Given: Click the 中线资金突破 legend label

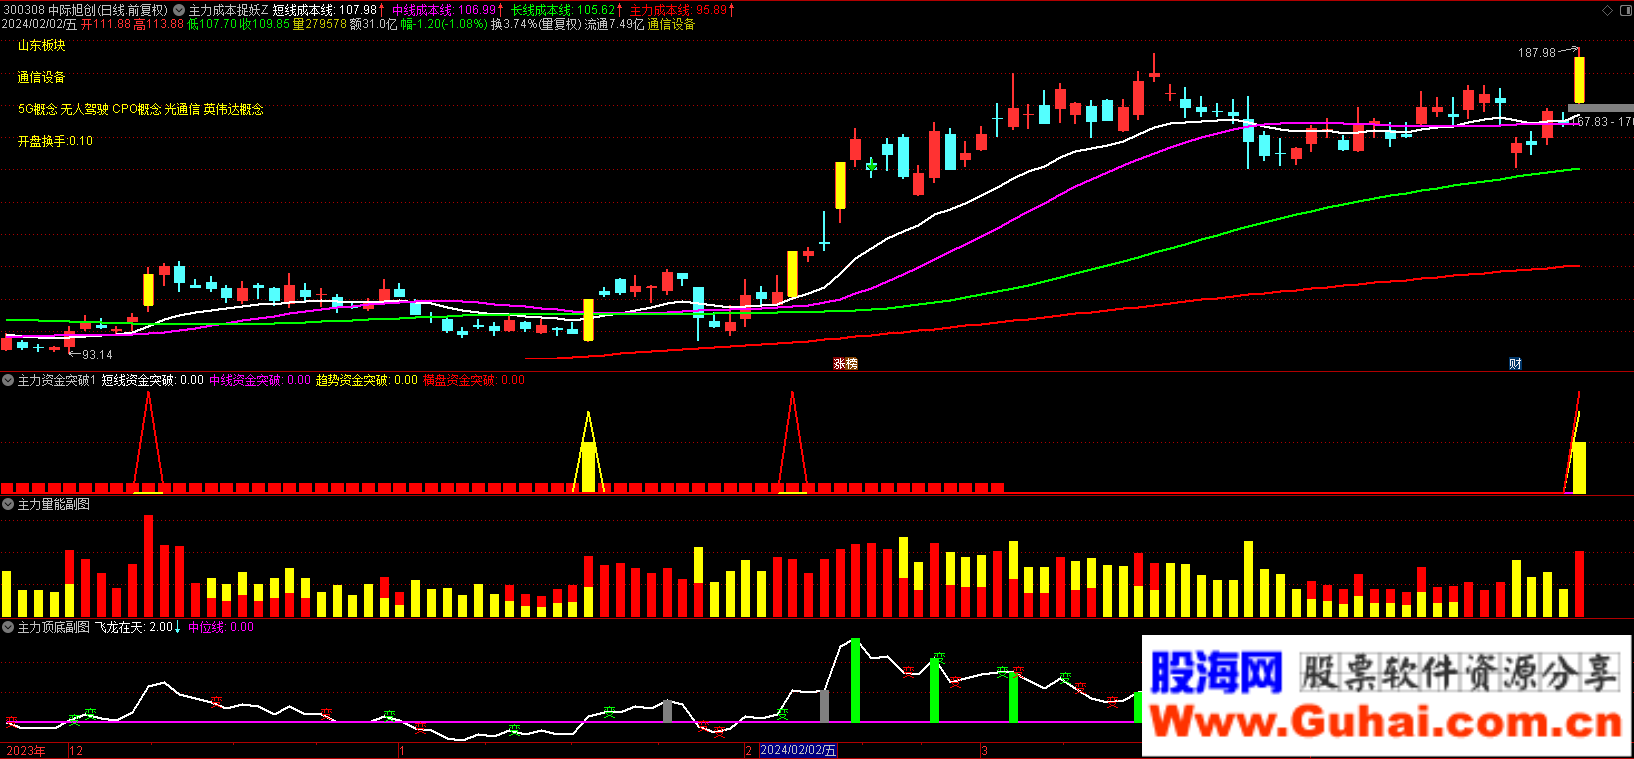Looking at the screenshot, I should pos(244,380).
